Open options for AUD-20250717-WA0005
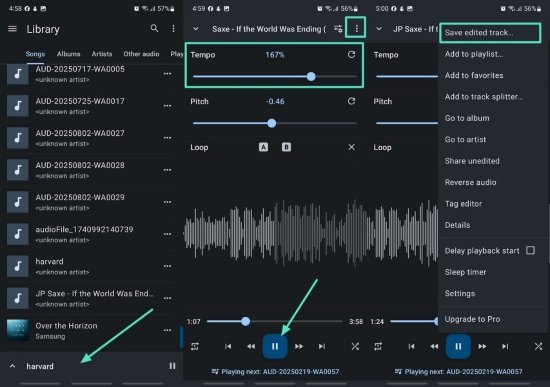 167,74
